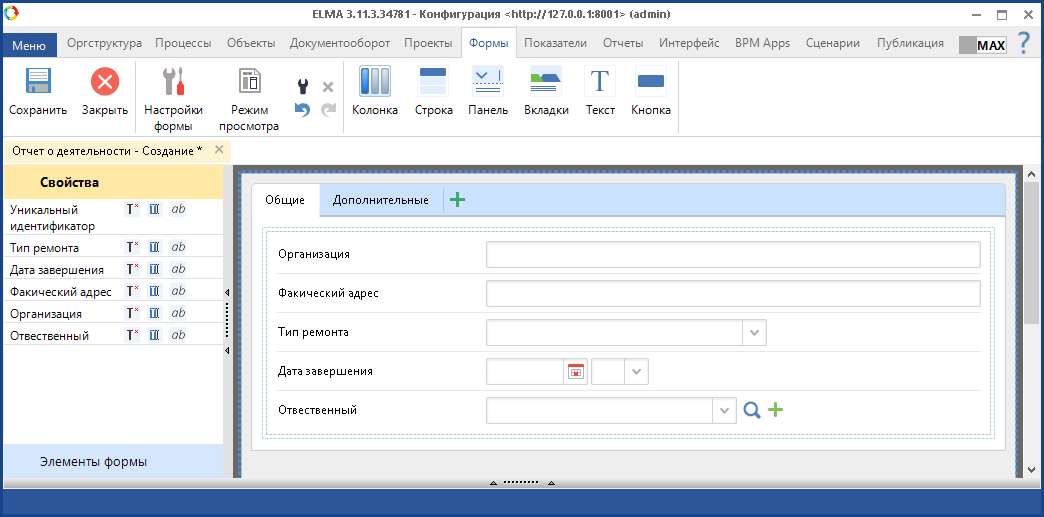Open Настройки формы form settings
This screenshot has width=1044, height=517.
pos(173,83)
